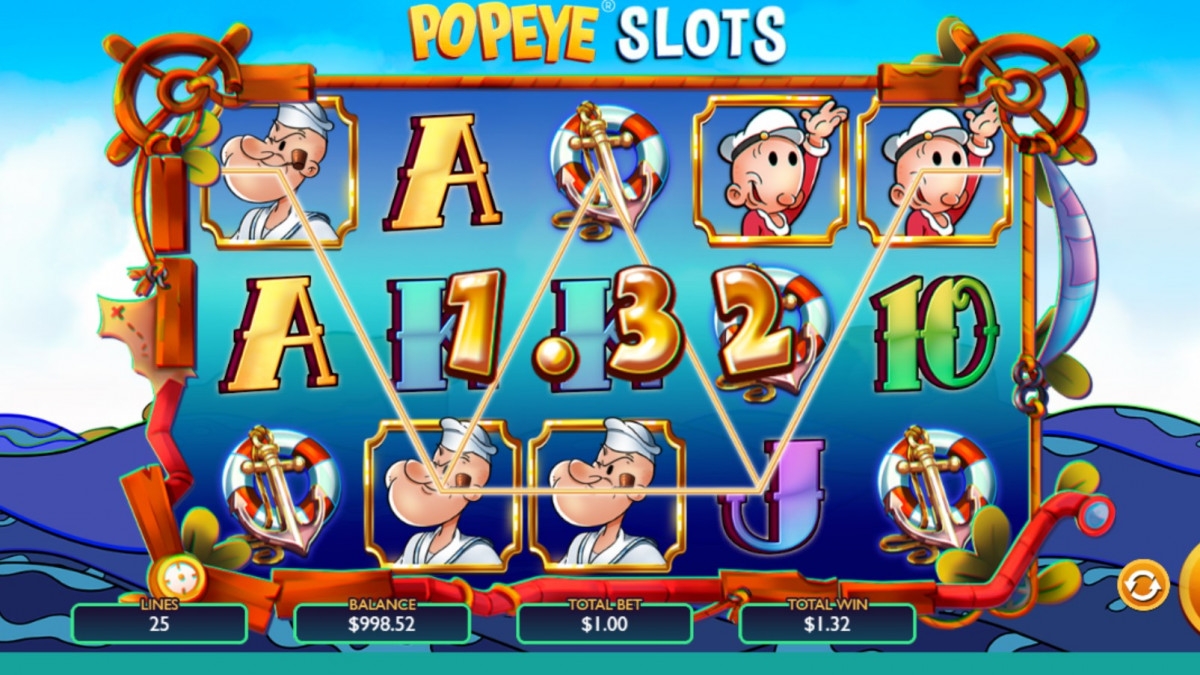The height and width of the screenshot is (675, 1200).
Task: Click the orange autoplay refresh icon
Action: click(1143, 584)
